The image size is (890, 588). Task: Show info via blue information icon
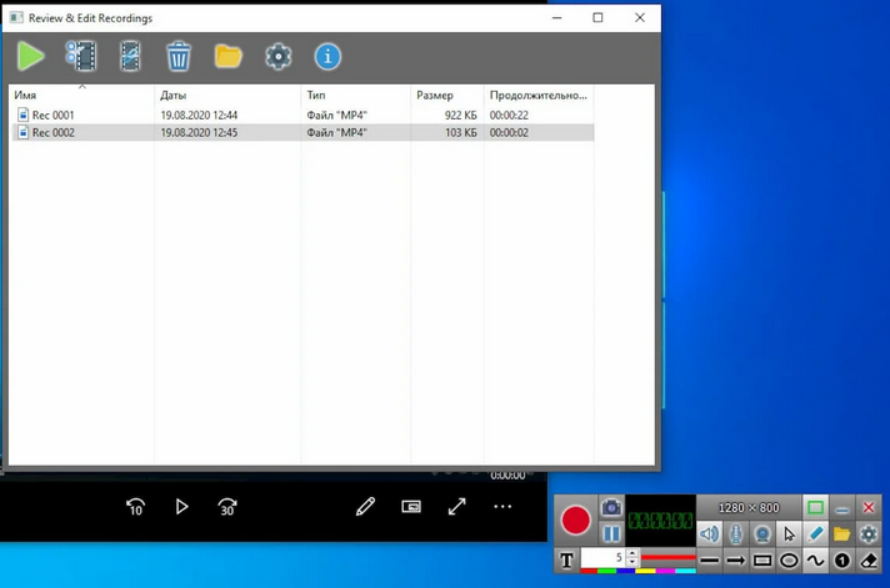coord(328,57)
